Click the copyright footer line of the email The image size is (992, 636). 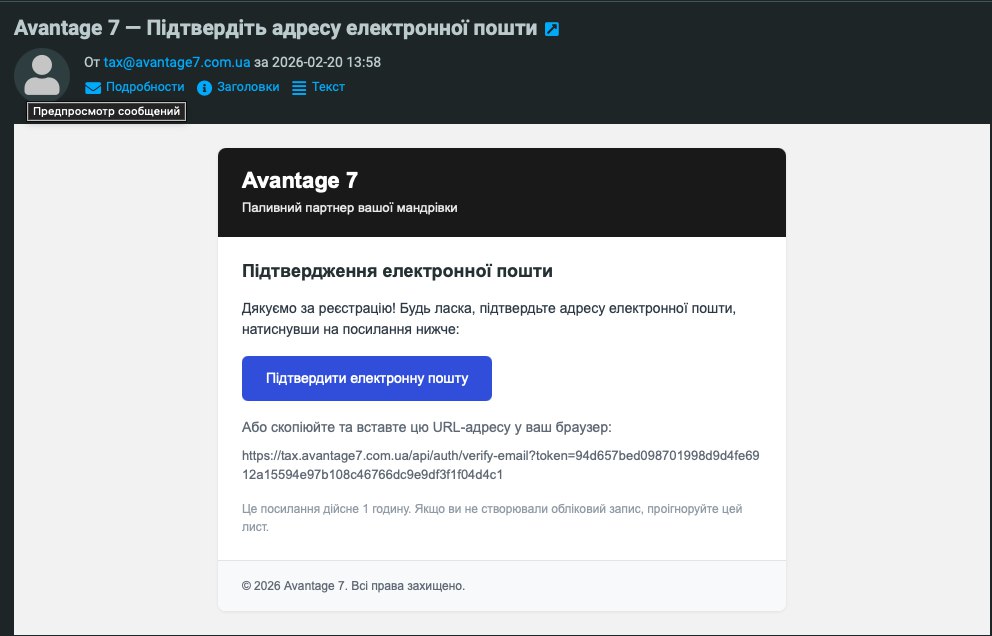(353, 586)
